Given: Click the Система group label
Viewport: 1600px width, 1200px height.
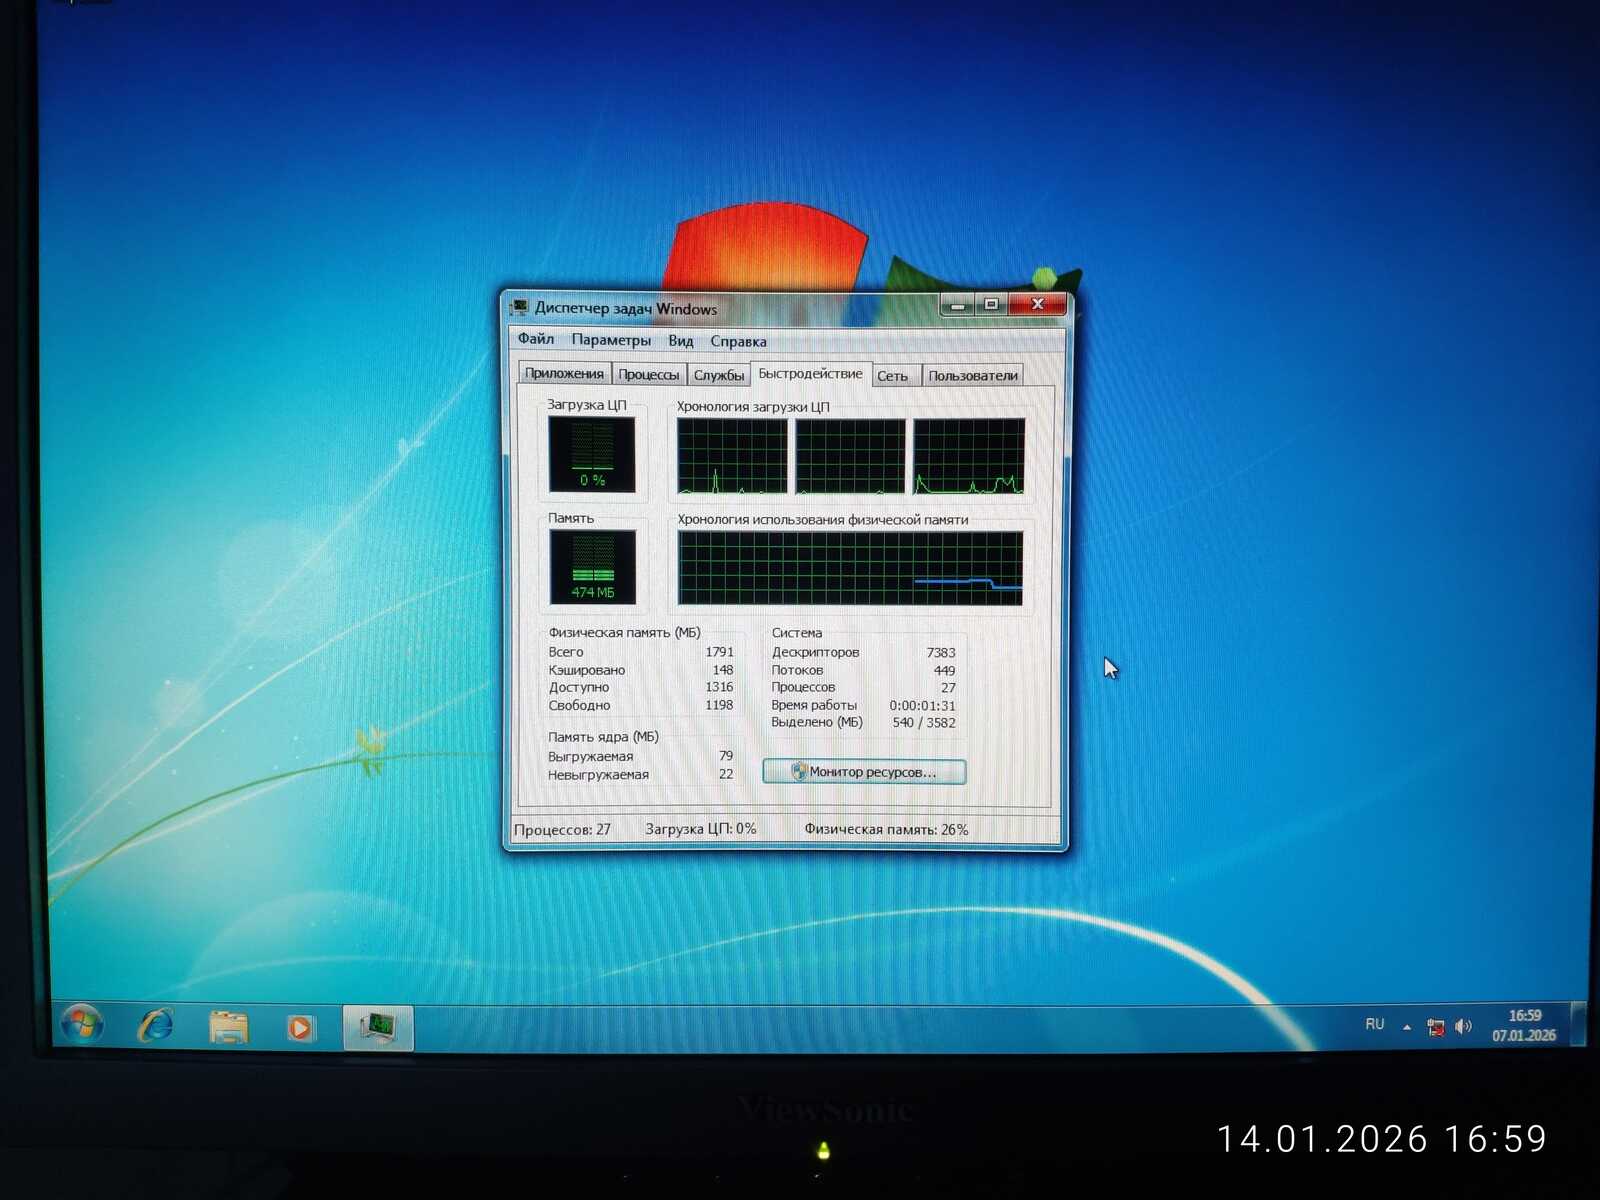Looking at the screenshot, I should (797, 633).
